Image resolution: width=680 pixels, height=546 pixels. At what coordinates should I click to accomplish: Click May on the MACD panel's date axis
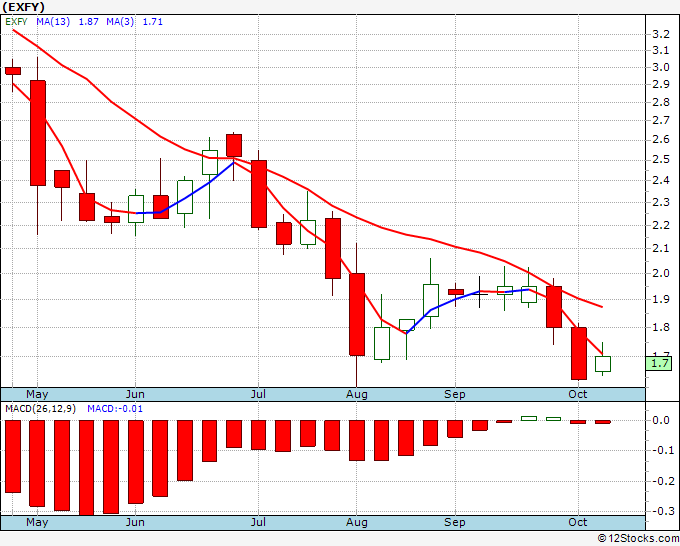tap(37, 522)
